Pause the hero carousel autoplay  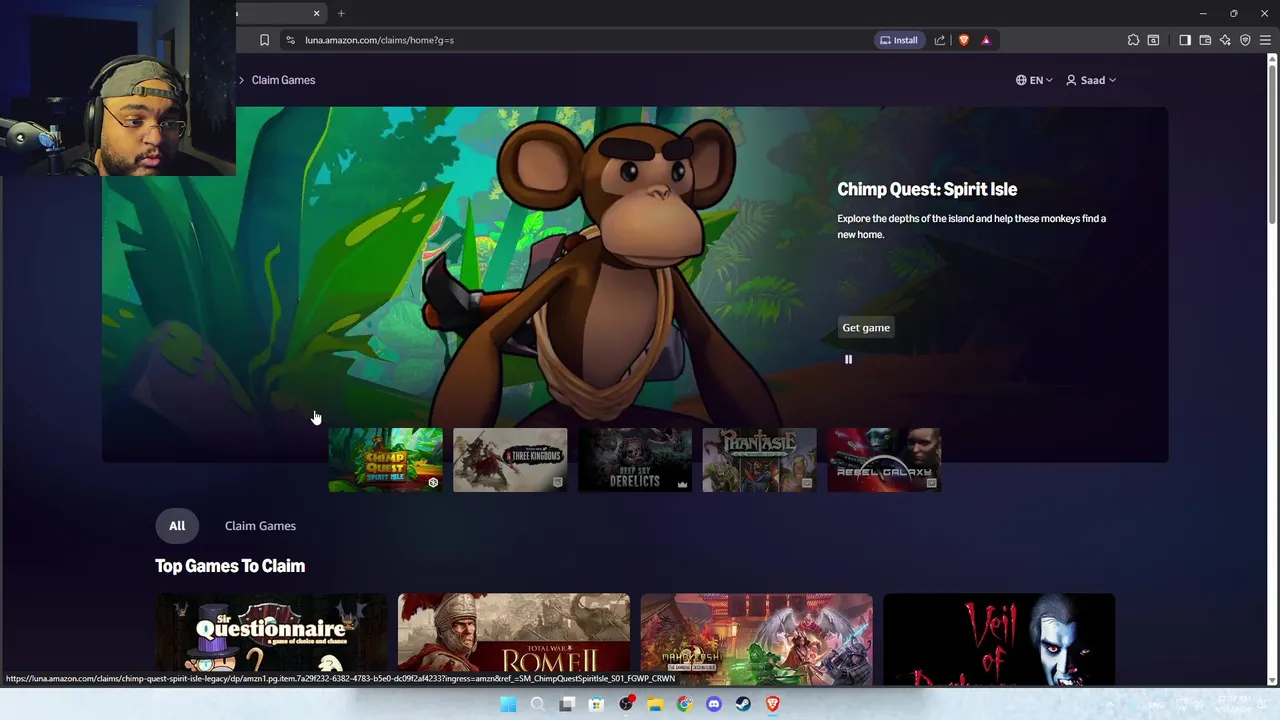(848, 359)
